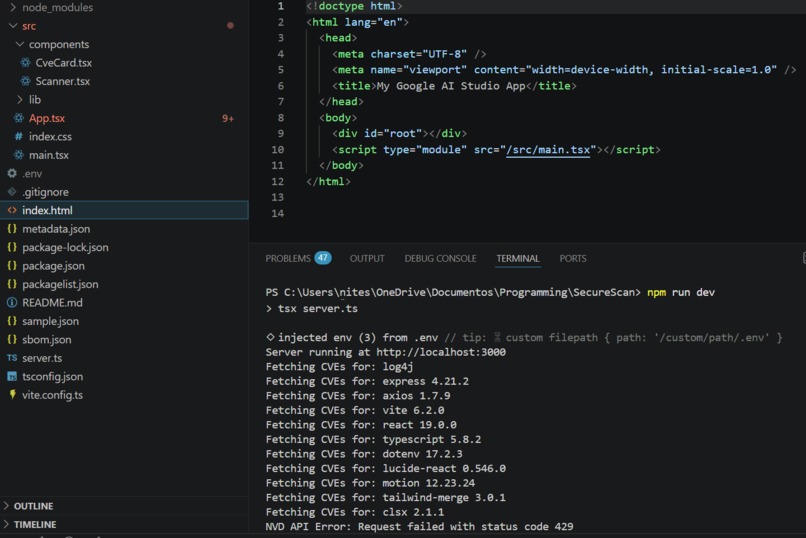Image resolution: width=806 pixels, height=538 pixels.
Task: Open vite.config.ts file
Action: click(52, 395)
